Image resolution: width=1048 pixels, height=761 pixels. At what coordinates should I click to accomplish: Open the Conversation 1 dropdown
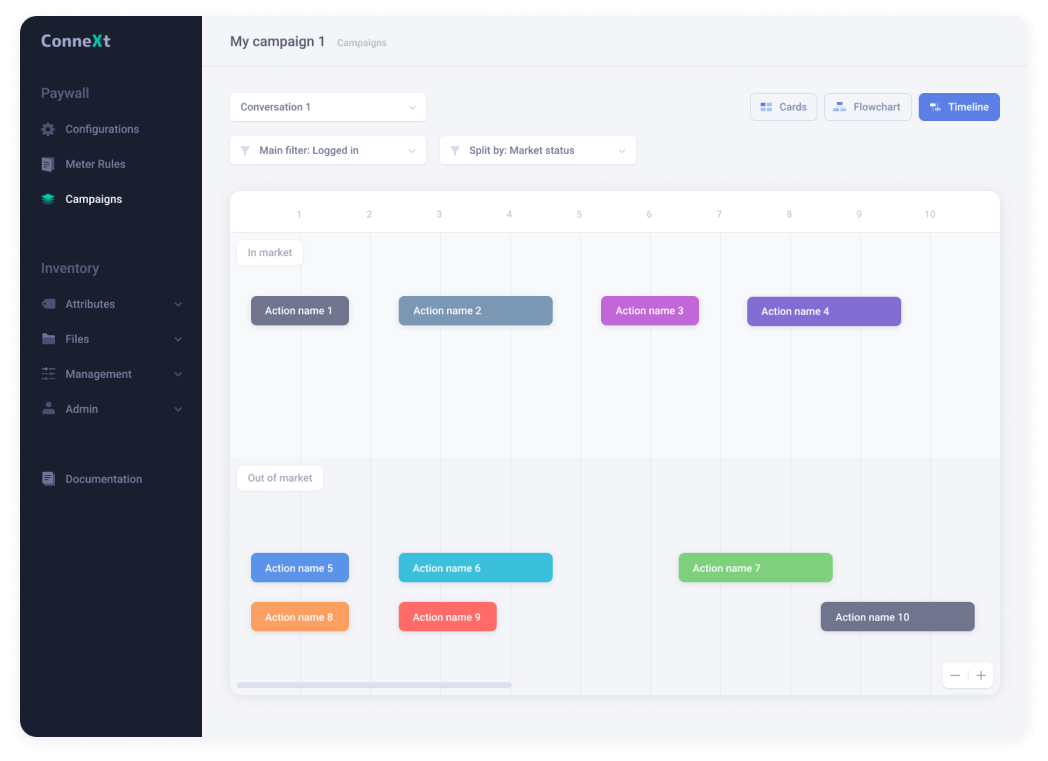pyautogui.click(x=327, y=107)
